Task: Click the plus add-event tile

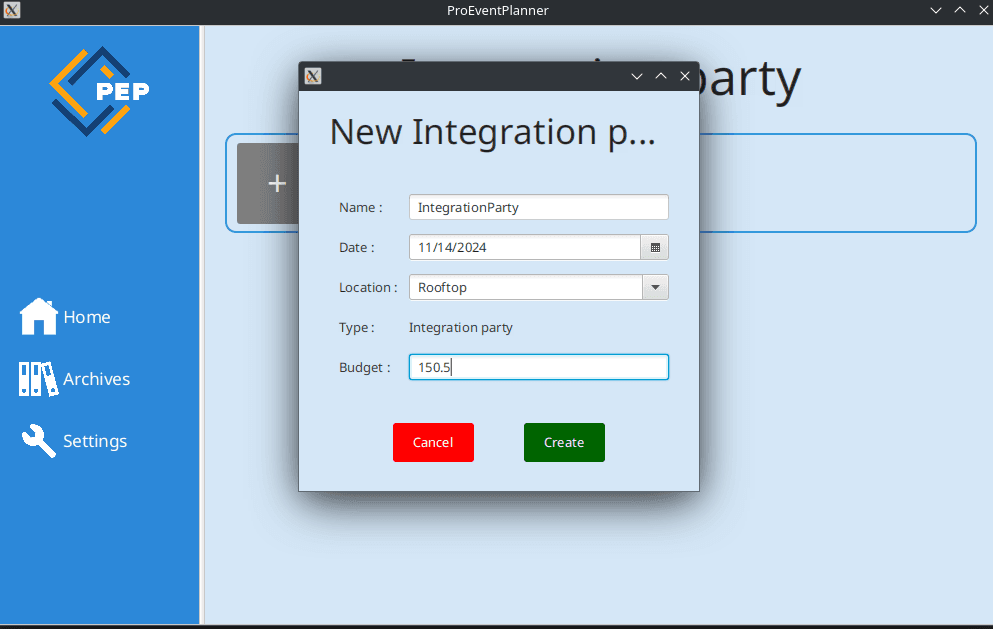Action: (268, 183)
